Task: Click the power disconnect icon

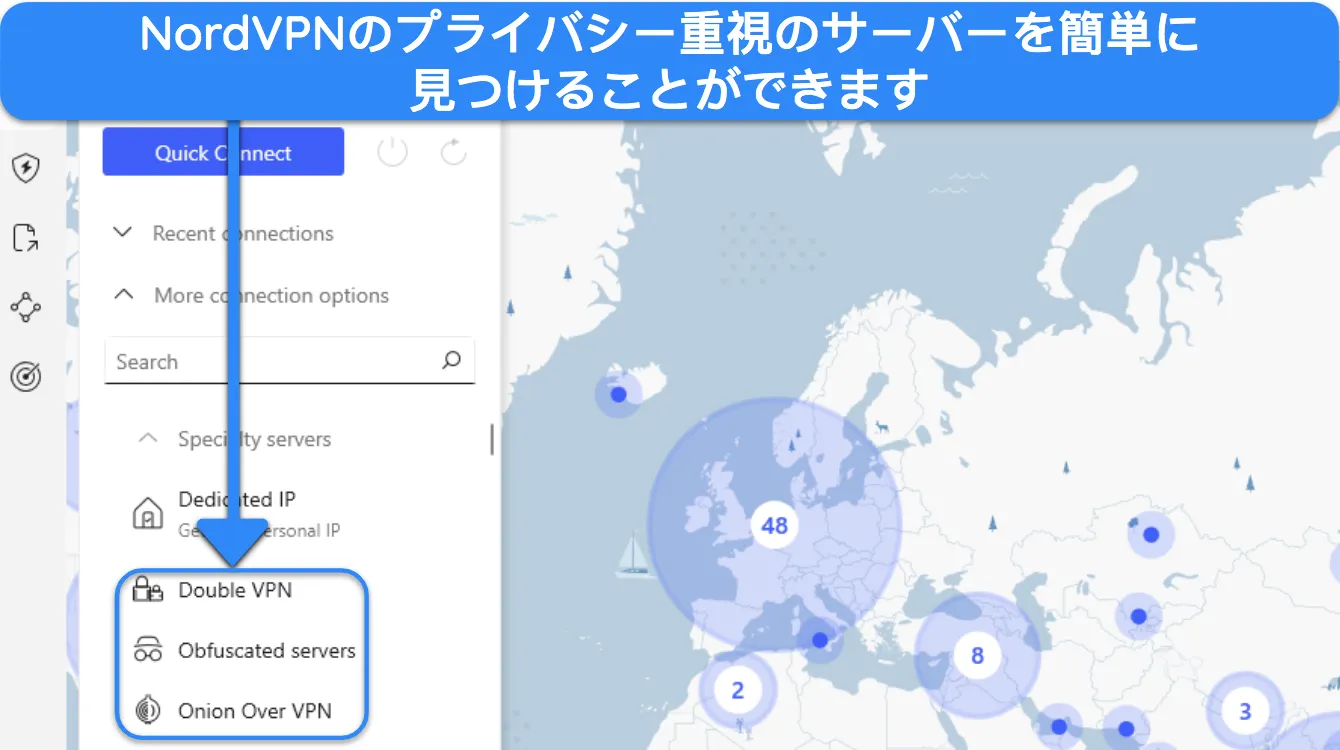Action: point(393,152)
